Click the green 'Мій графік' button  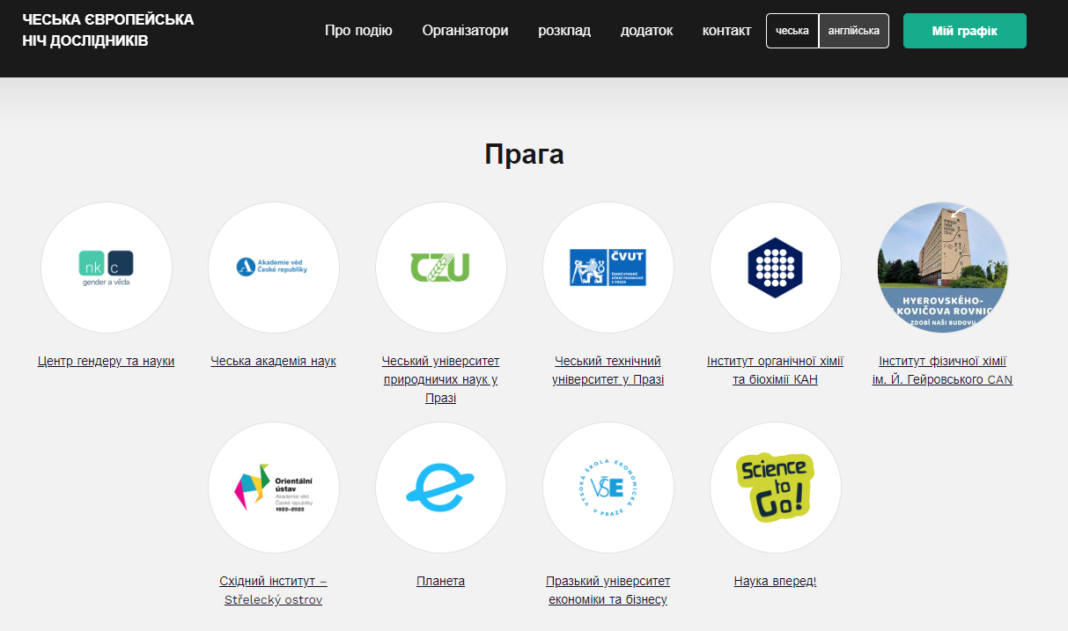tap(964, 31)
